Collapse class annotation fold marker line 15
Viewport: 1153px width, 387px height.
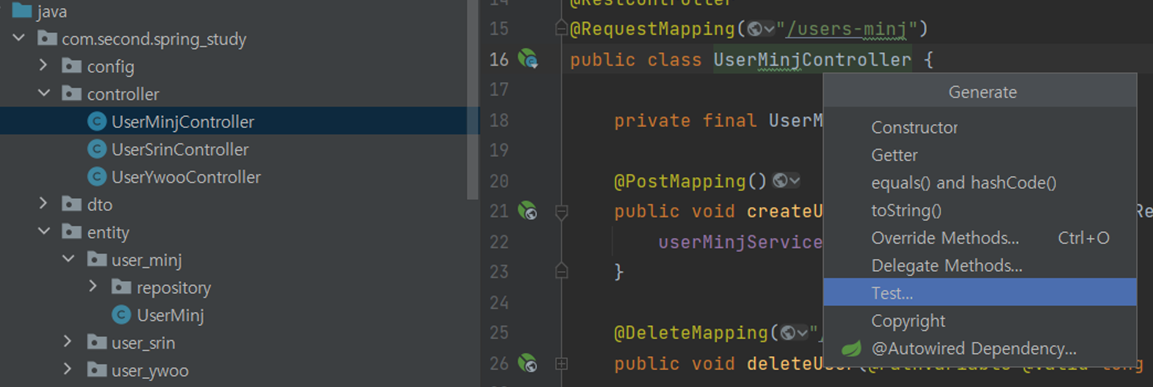pos(562,29)
